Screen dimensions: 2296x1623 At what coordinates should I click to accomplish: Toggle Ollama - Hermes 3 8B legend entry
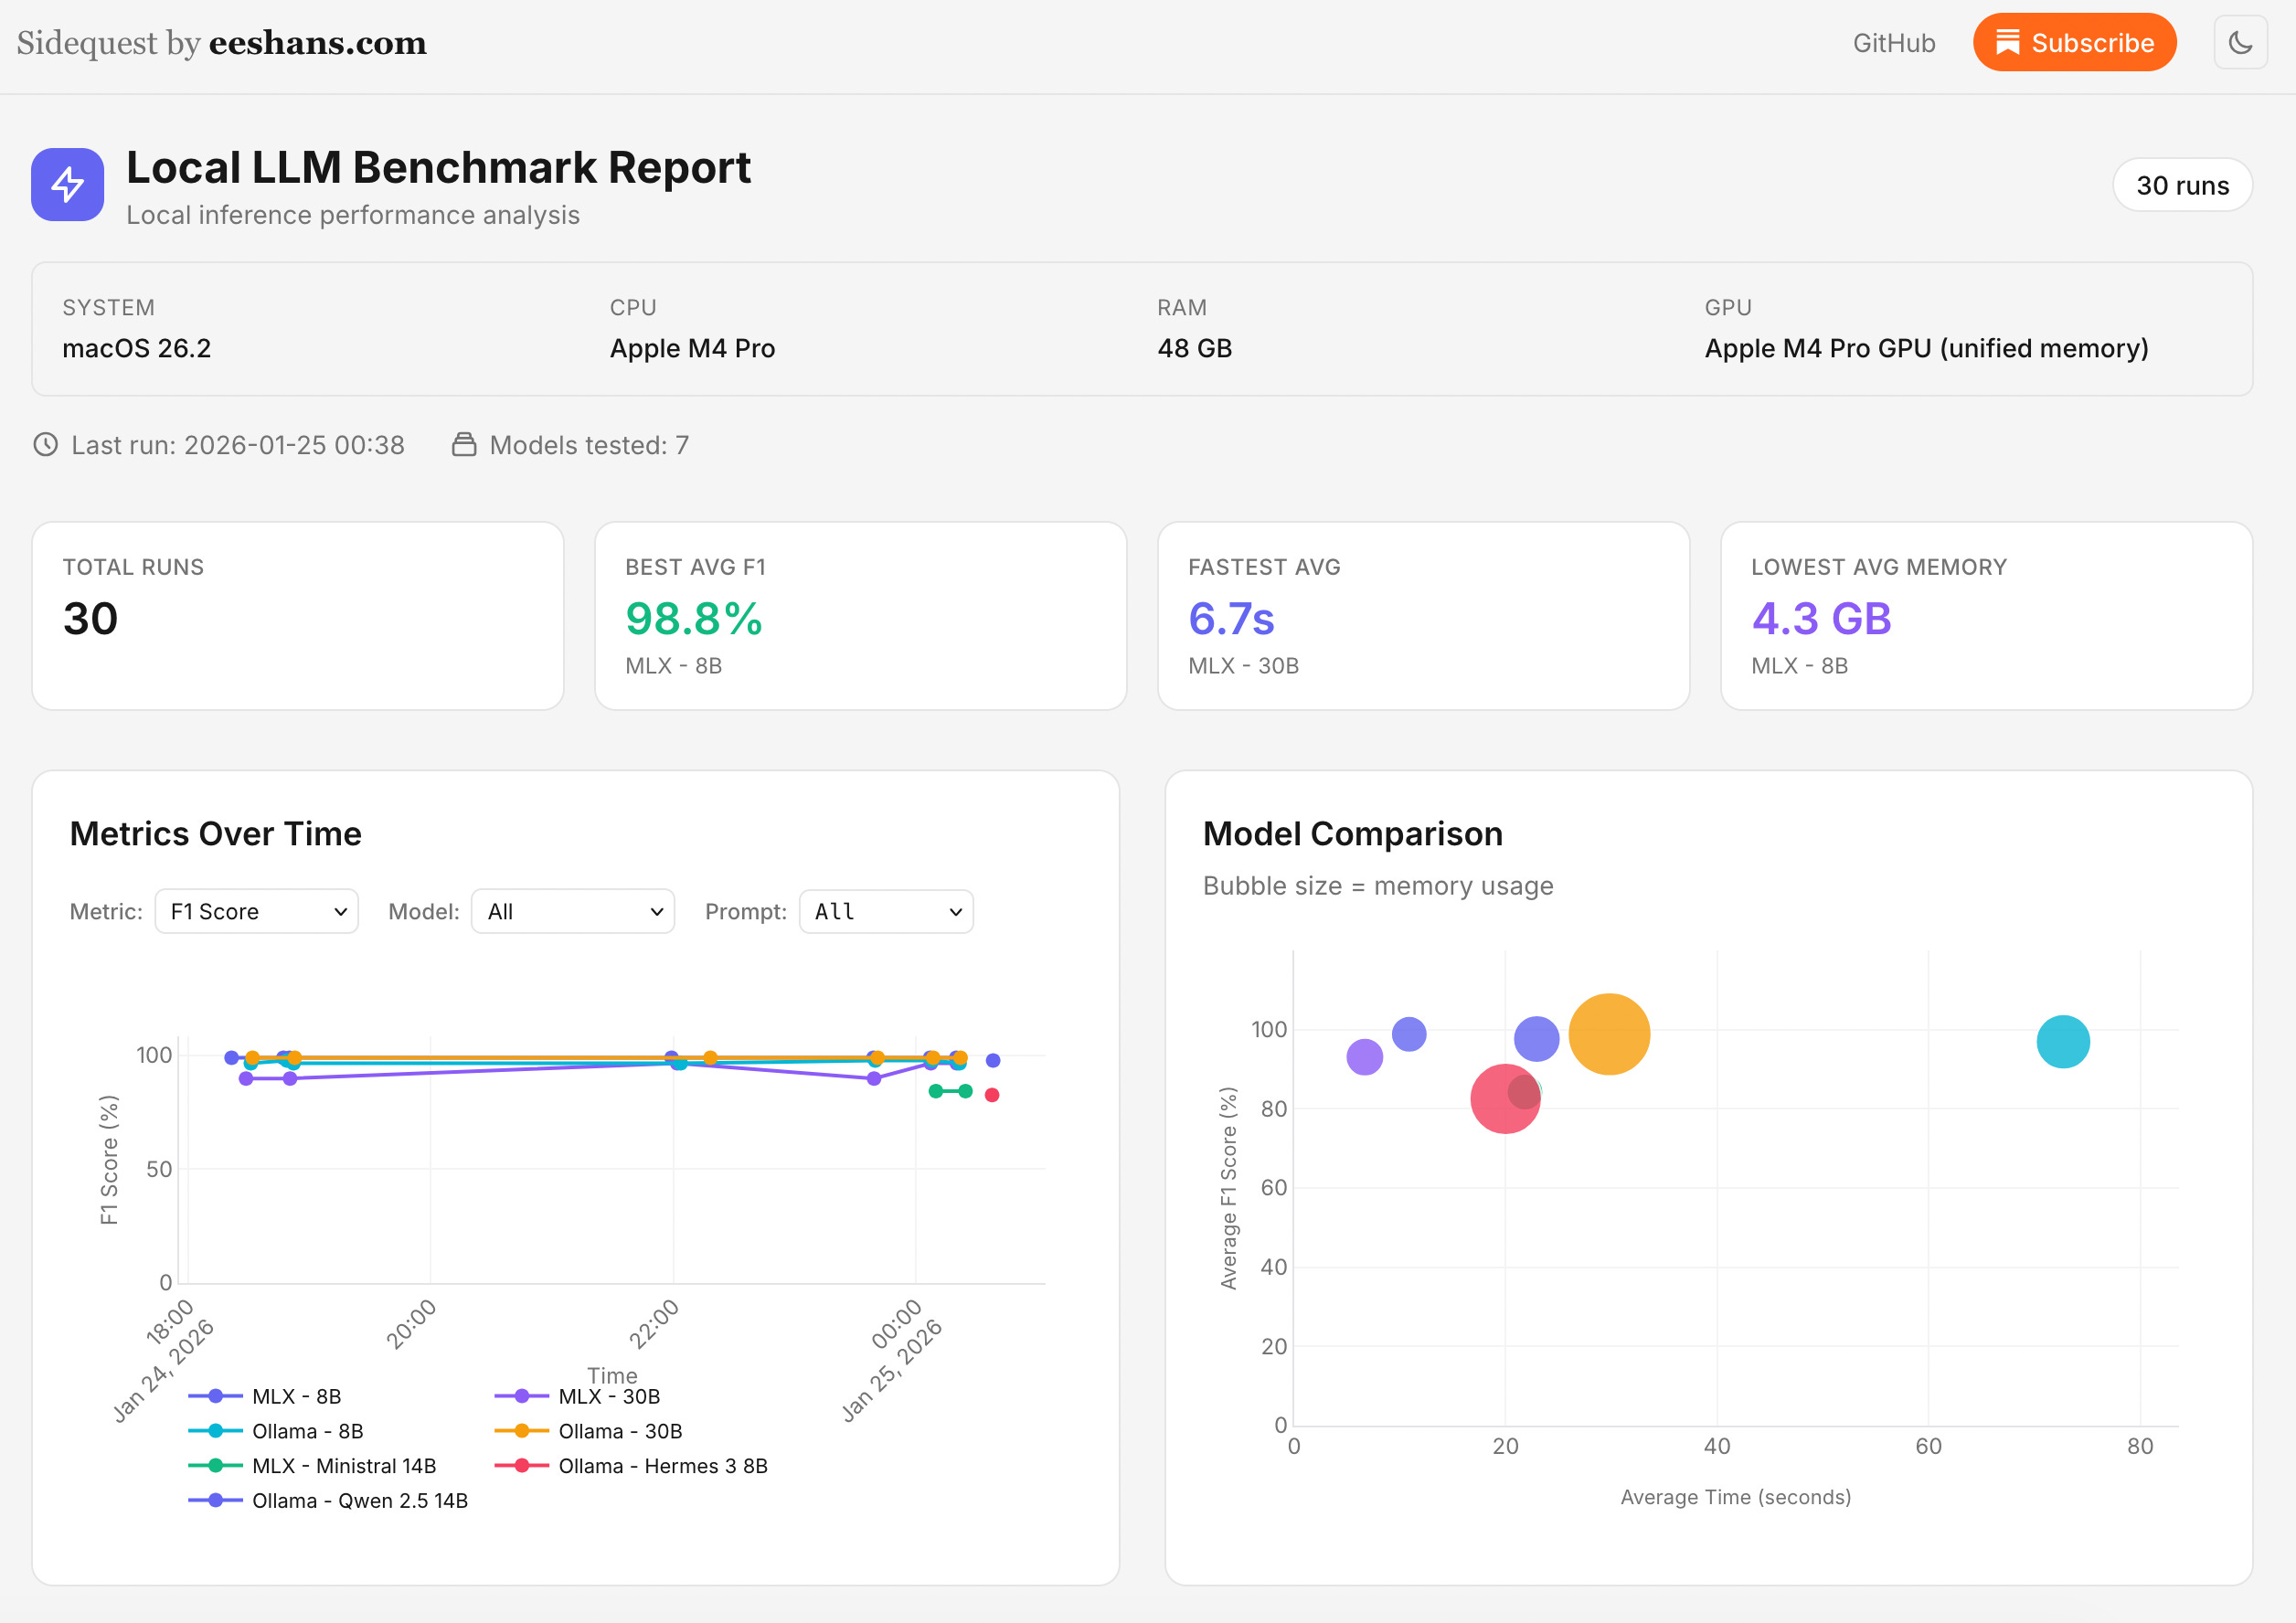[662, 1466]
